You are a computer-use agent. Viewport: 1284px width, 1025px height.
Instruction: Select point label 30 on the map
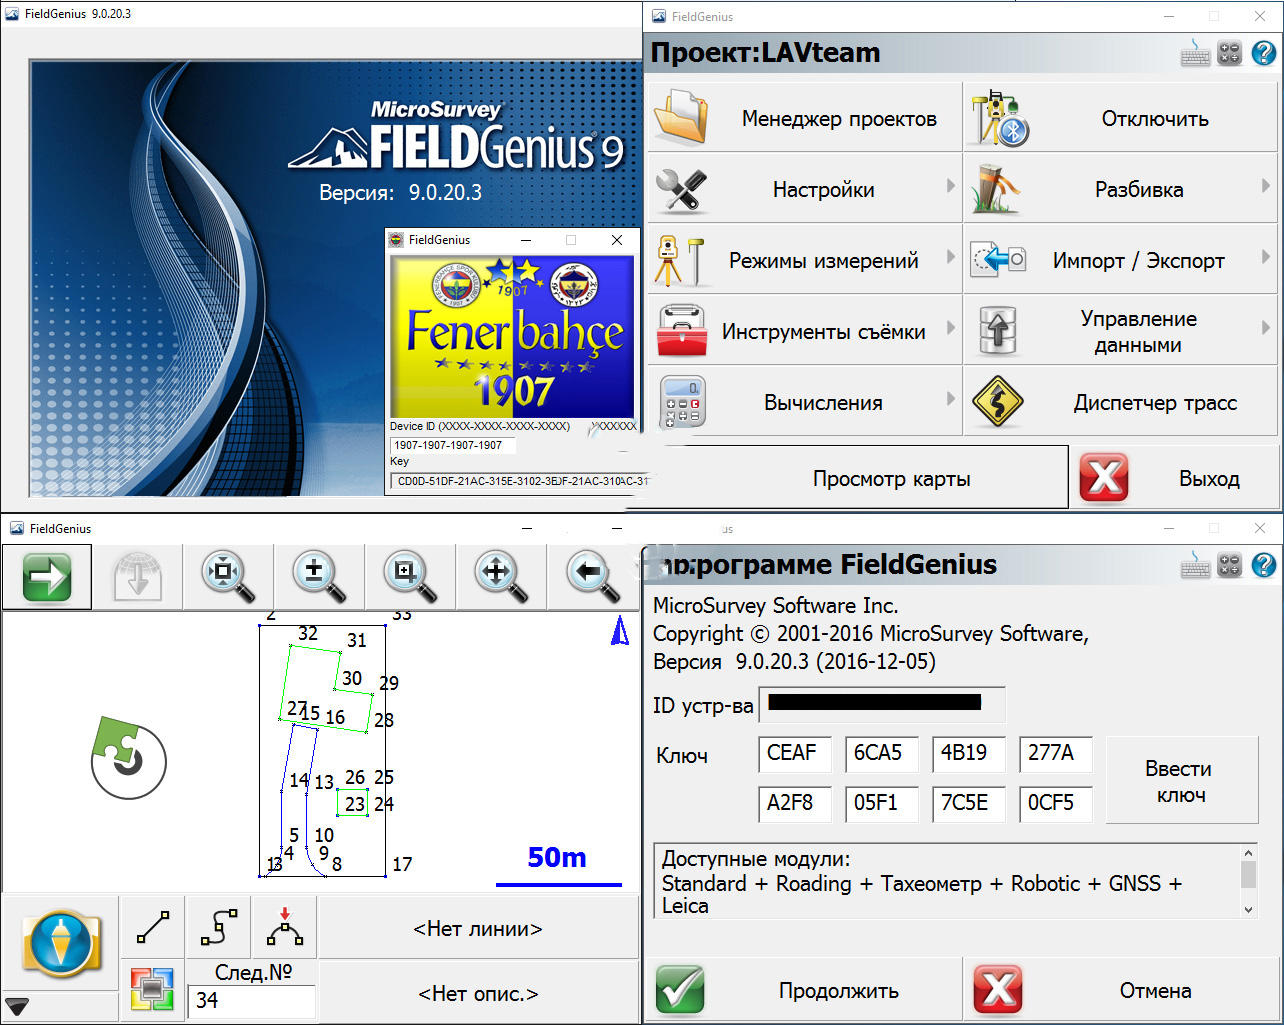[352, 678]
